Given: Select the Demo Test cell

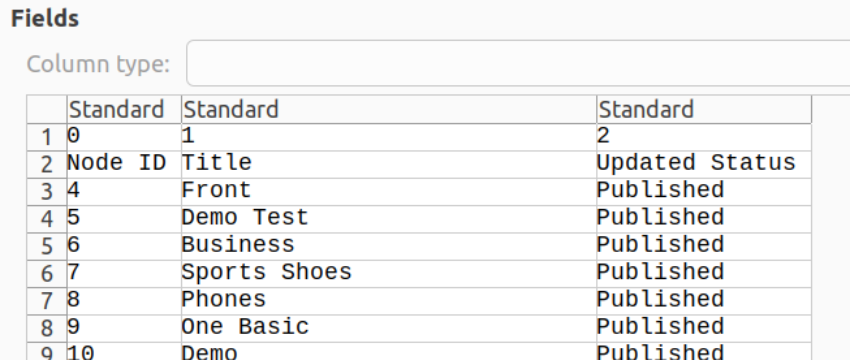Looking at the screenshot, I should [389, 219].
